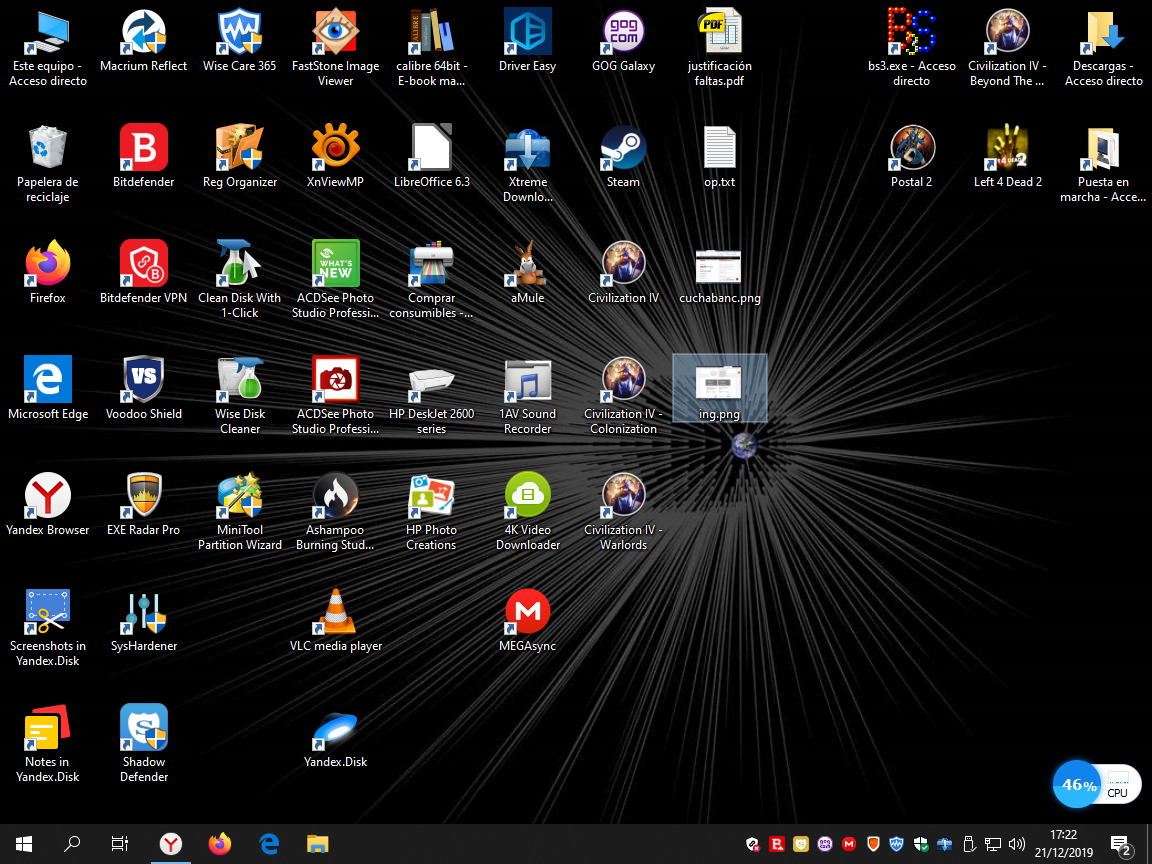1152x864 pixels.
Task: Select the Voodoo Shield desktop icon
Action: (144, 381)
